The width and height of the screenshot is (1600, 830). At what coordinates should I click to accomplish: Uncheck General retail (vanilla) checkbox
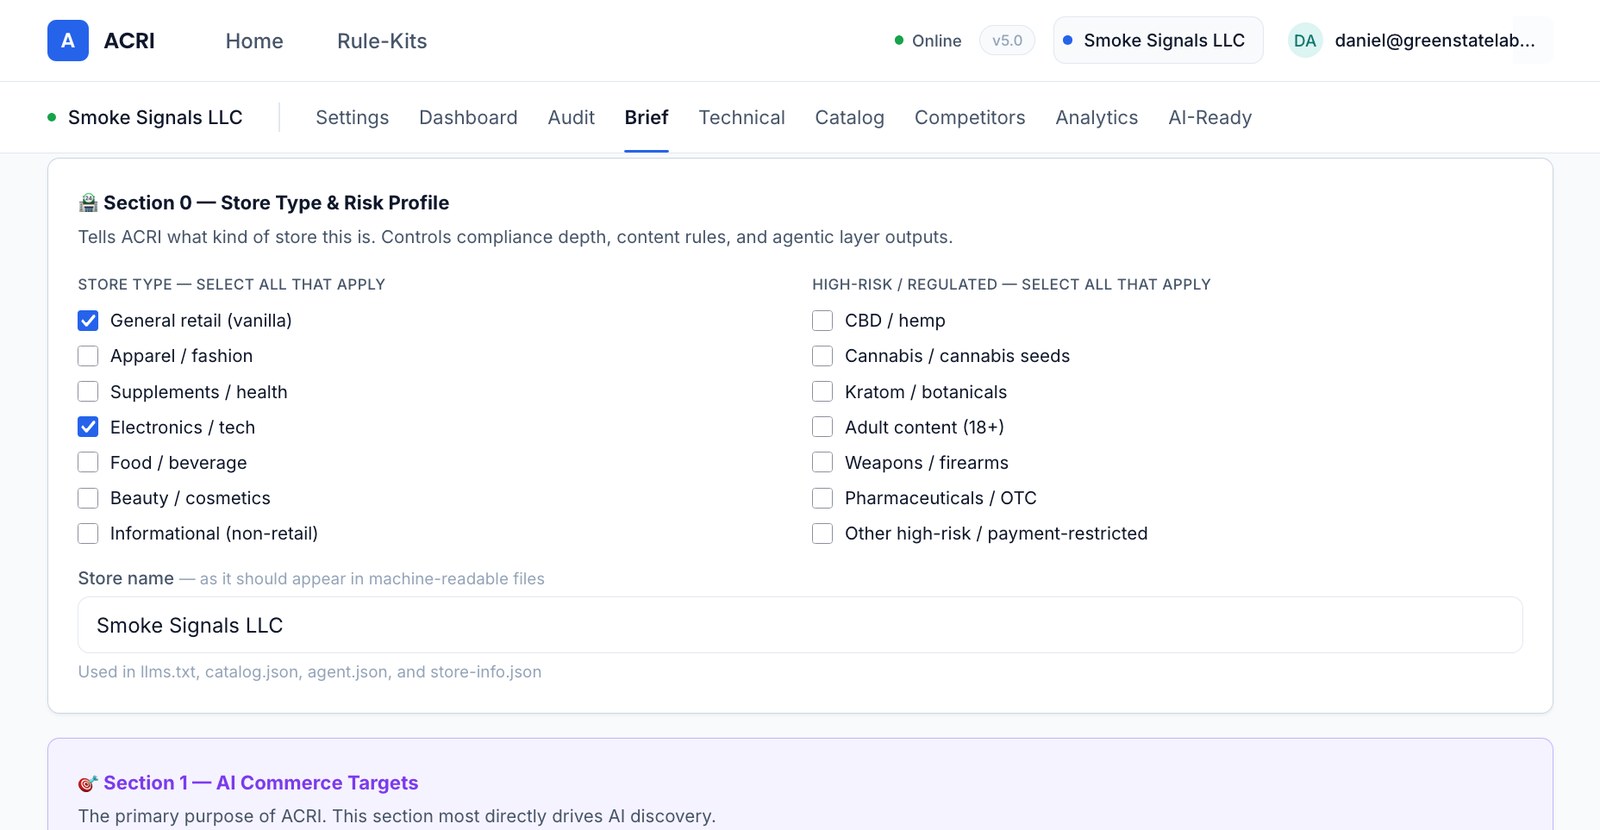[x=88, y=320]
